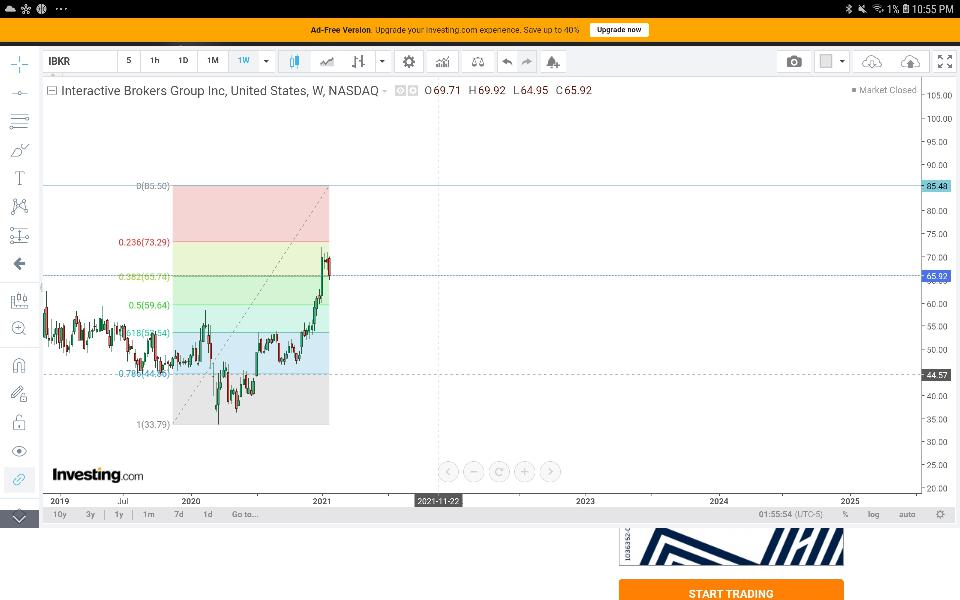Click the 85.48 price line label
This screenshot has height=600, width=960.
pos(936,186)
